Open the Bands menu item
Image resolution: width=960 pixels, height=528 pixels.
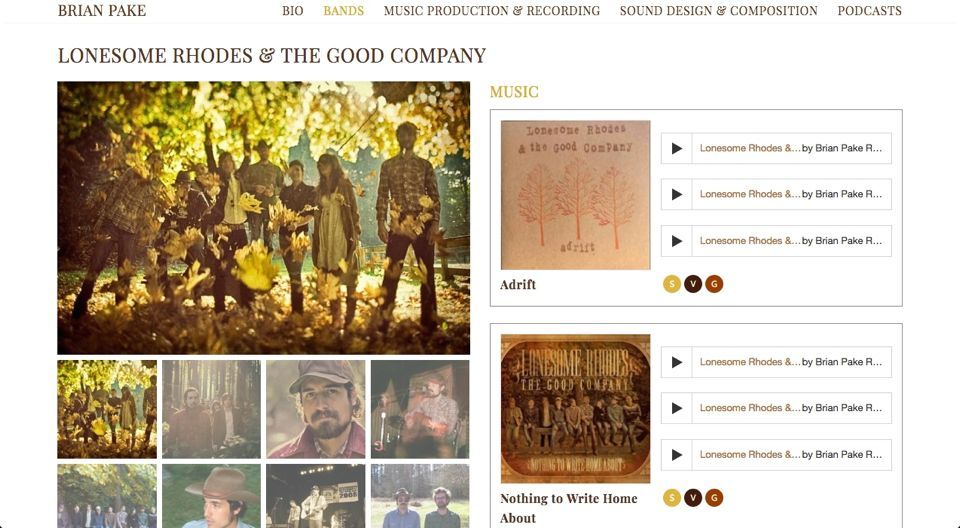(343, 11)
